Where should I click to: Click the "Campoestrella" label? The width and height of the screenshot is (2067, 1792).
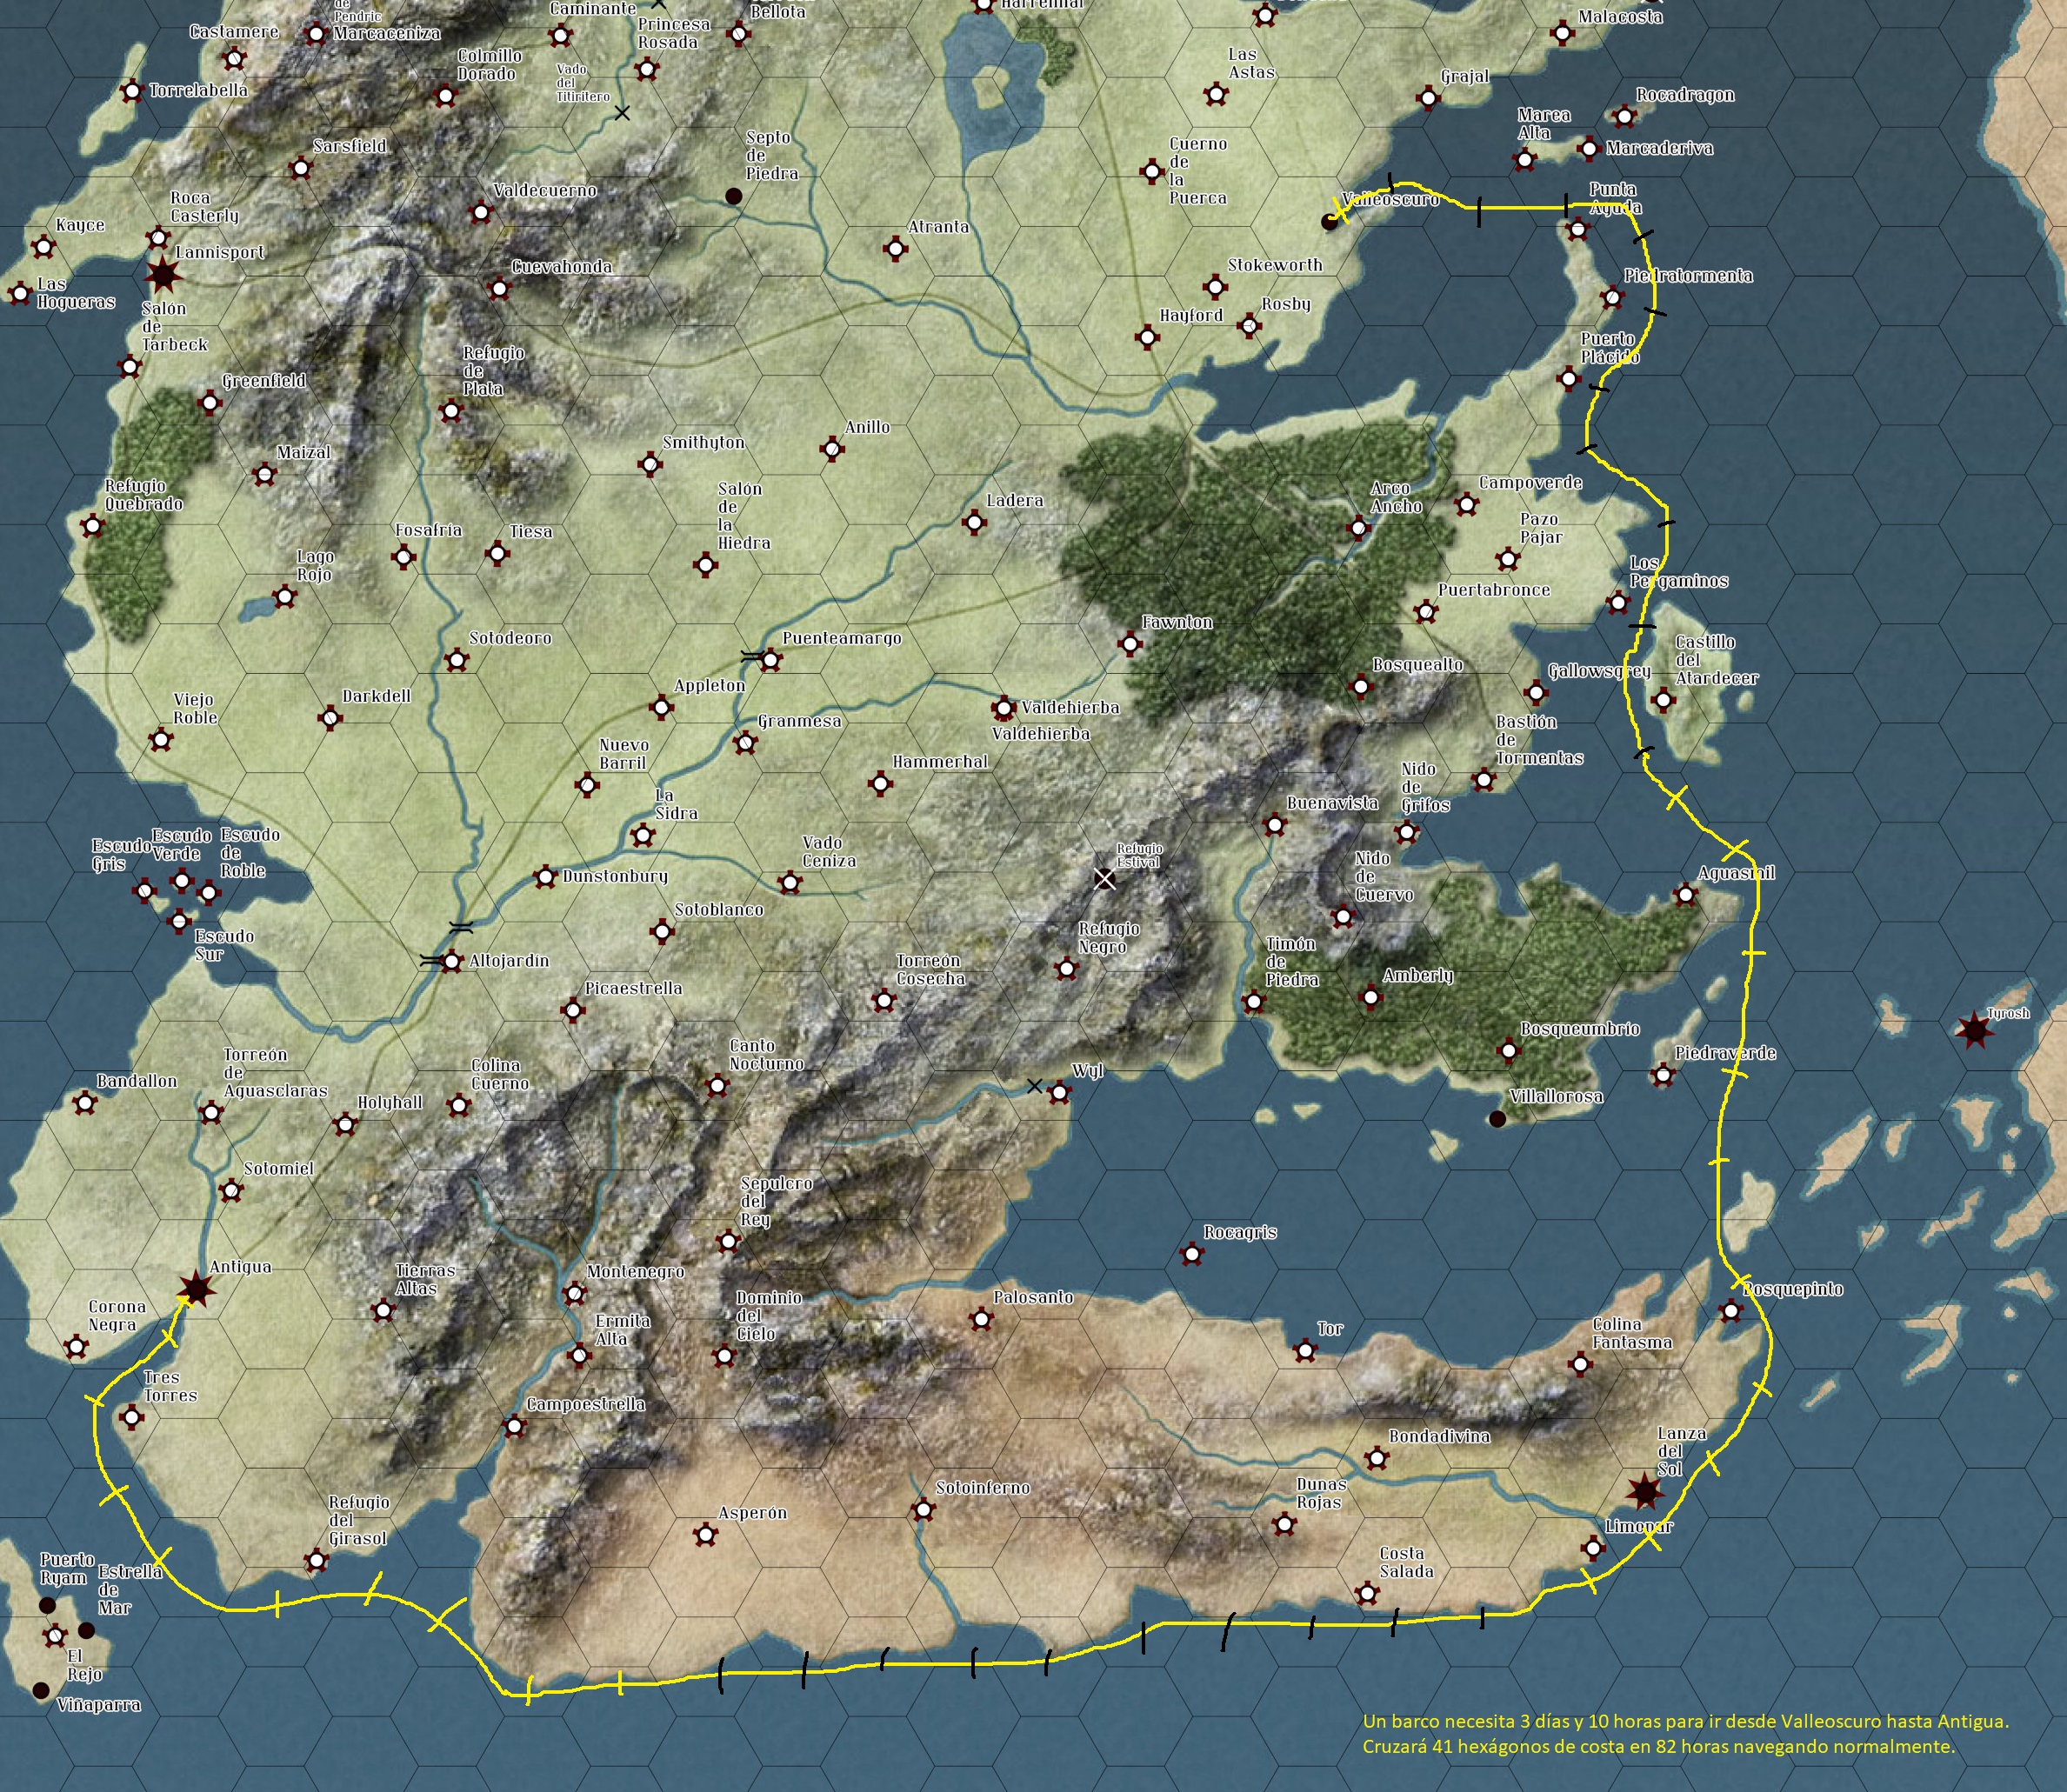[x=586, y=1404]
